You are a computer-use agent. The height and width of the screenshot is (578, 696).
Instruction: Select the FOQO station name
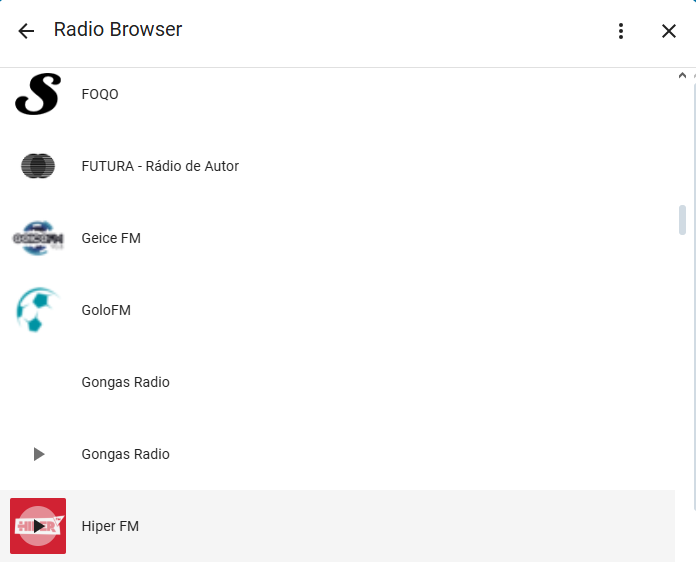pyautogui.click(x=100, y=94)
